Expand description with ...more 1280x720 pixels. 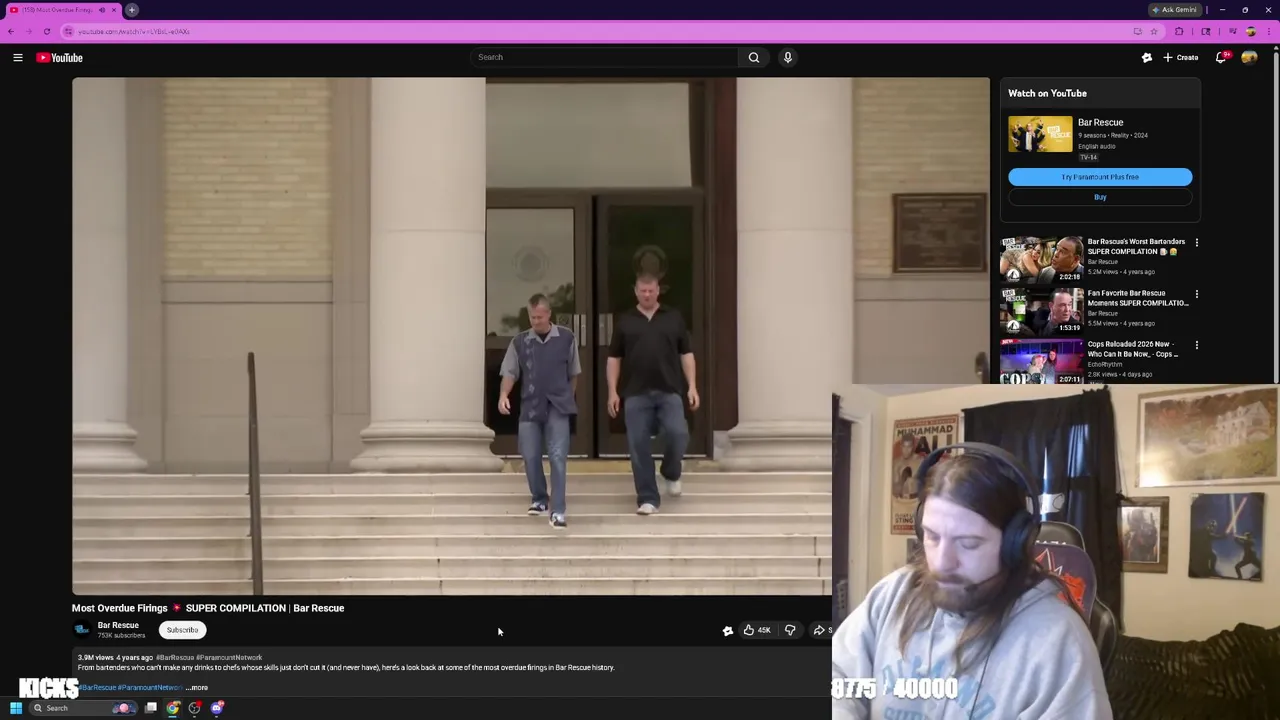(198, 687)
